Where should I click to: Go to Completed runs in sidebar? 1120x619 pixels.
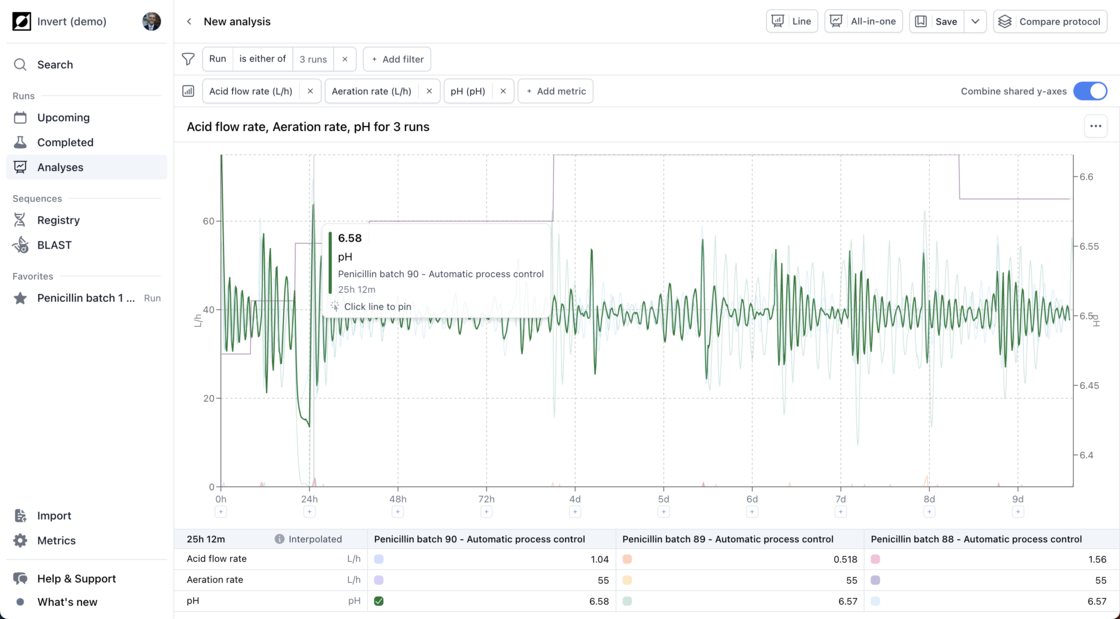[65, 142]
